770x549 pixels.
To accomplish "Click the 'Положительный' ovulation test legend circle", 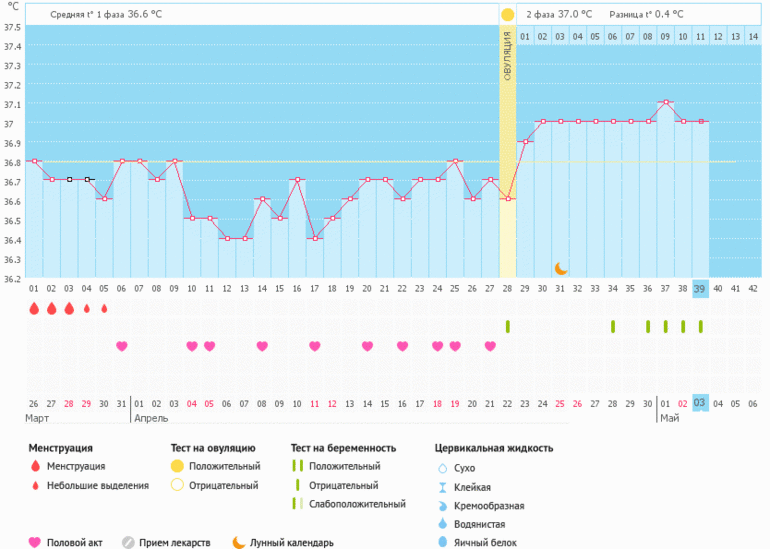I will click(177, 466).
